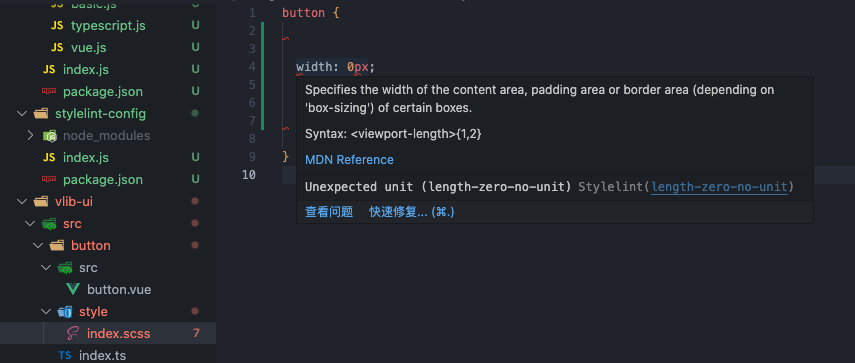Click line number 10 in gutter
Screen dimensions: 855x363
248,174
